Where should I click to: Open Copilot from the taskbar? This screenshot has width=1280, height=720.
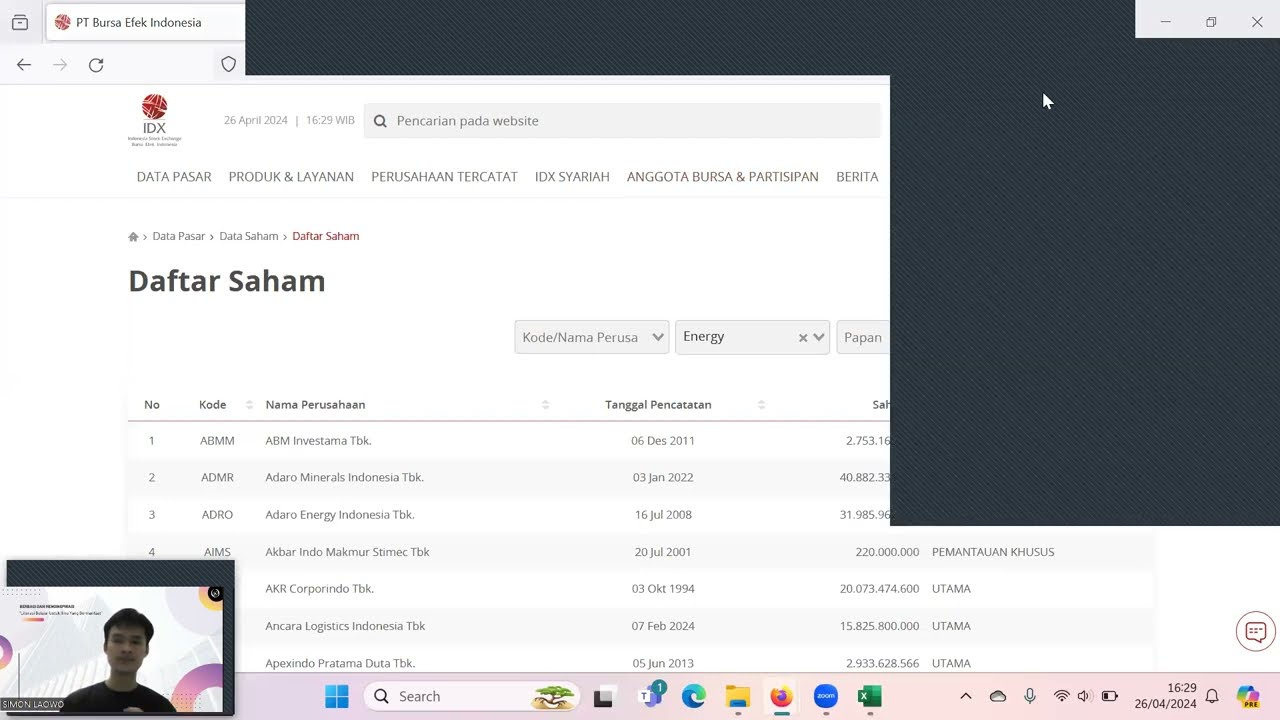click(x=1248, y=697)
